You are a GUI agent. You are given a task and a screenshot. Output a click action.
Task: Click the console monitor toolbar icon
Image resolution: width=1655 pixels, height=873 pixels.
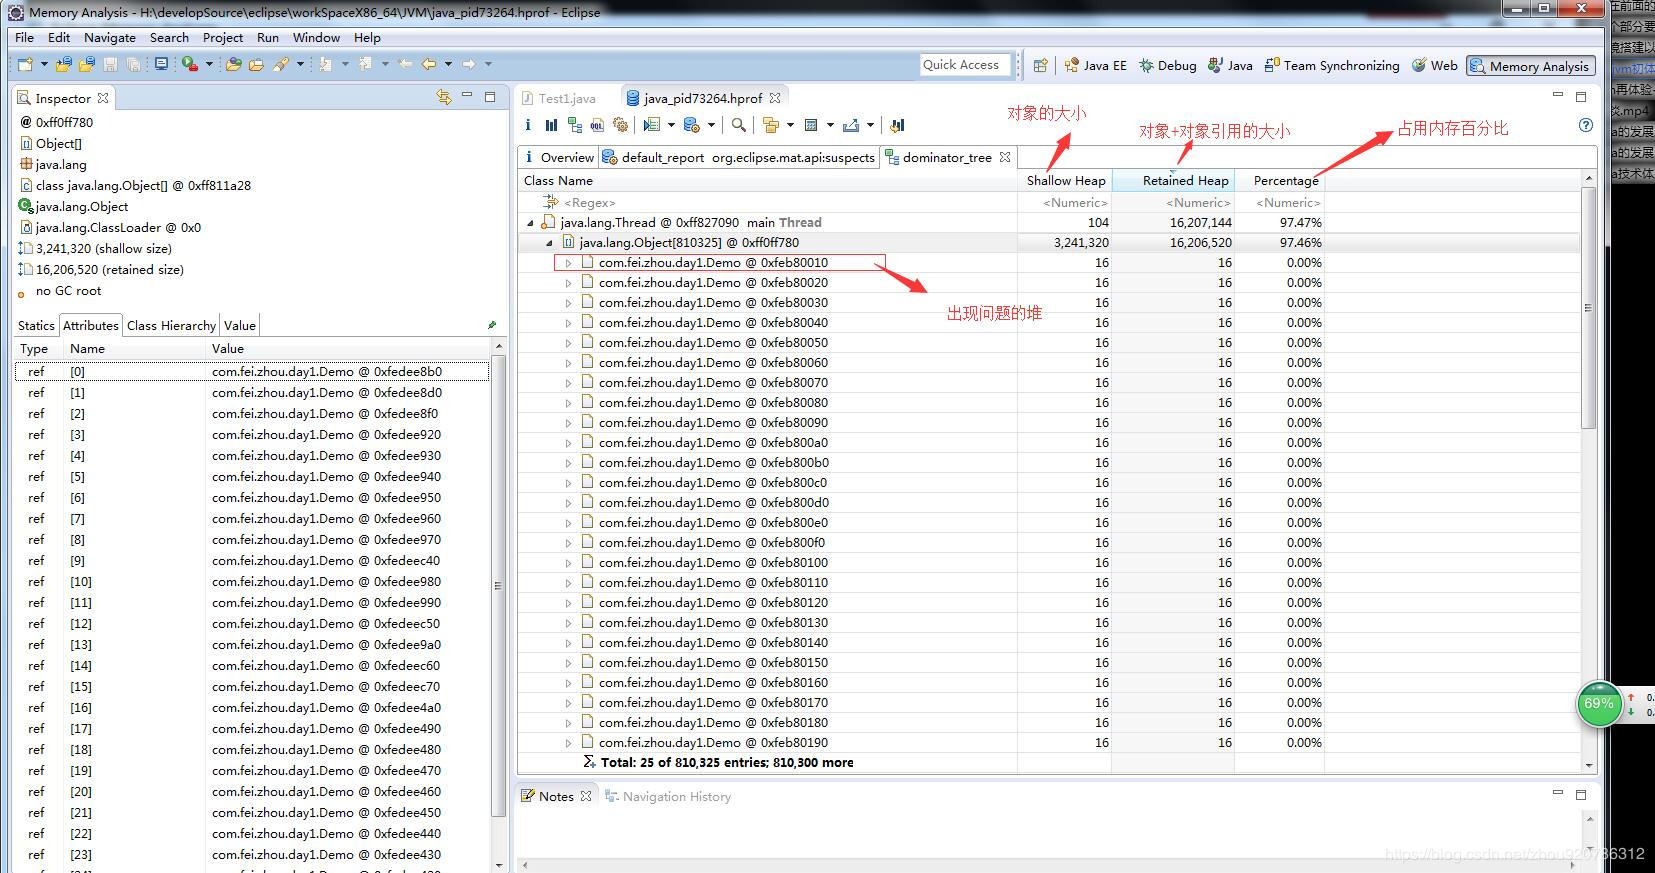161,64
